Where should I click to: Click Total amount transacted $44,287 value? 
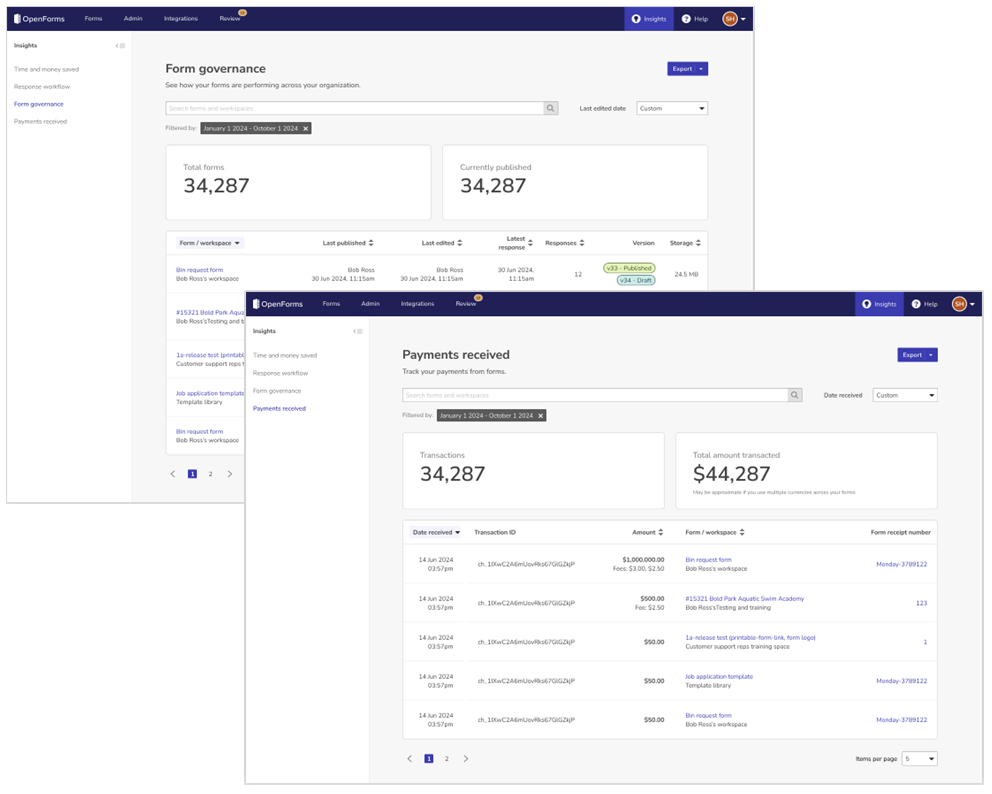[731, 474]
